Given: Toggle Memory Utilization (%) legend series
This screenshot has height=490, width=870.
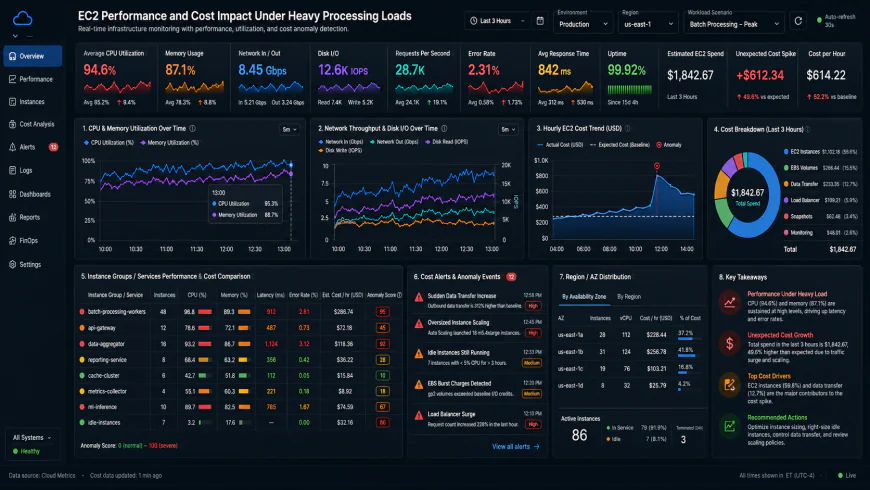Looking at the screenshot, I should 170,143.
